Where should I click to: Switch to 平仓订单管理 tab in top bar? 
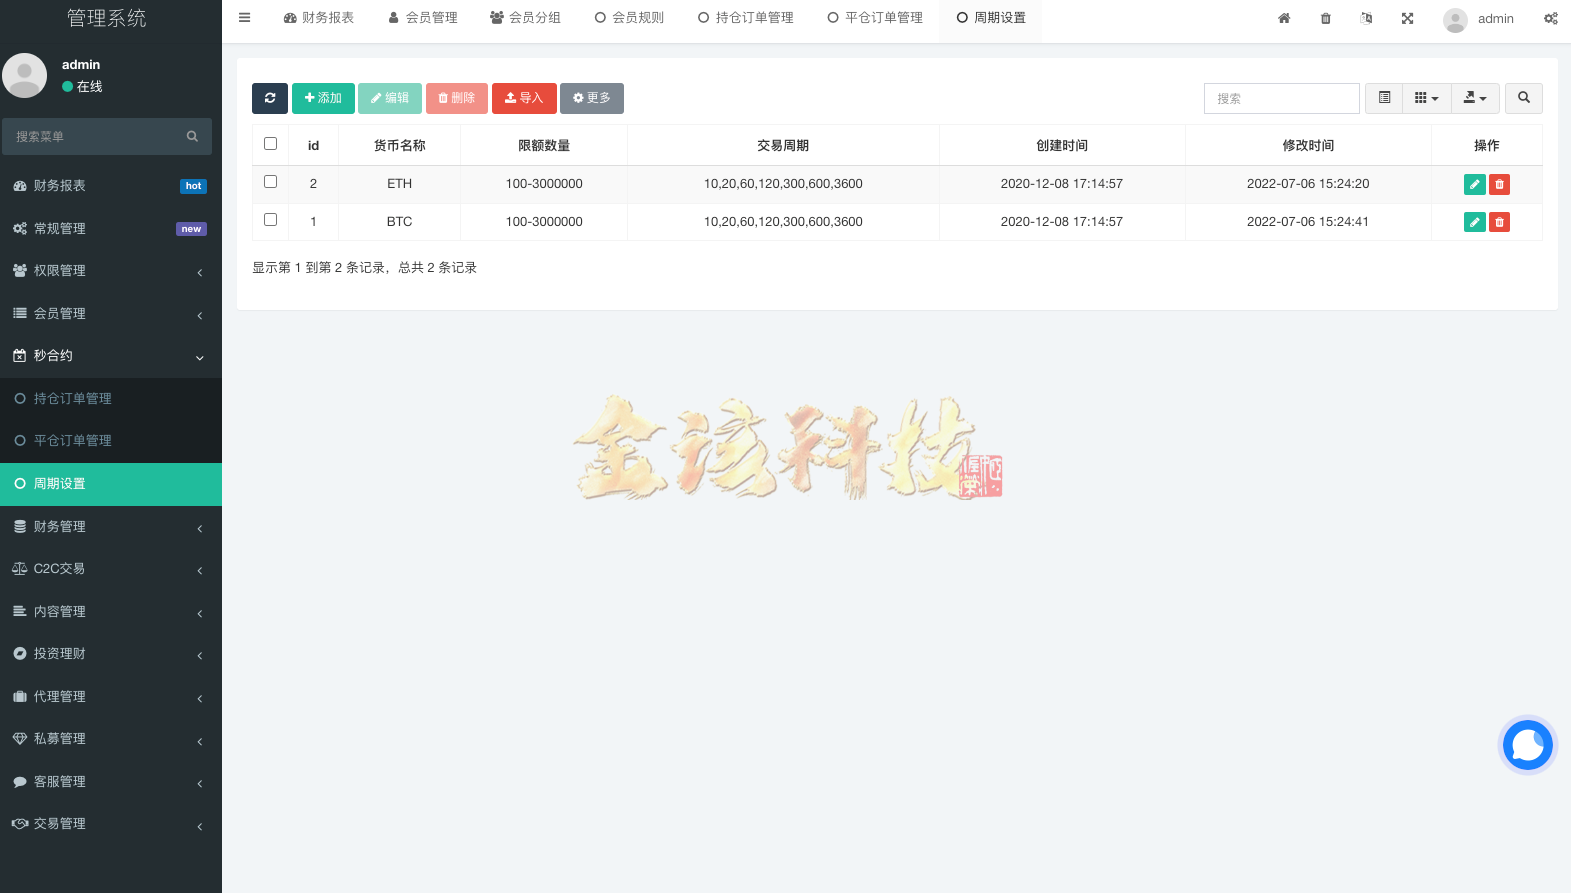(875, 18)
